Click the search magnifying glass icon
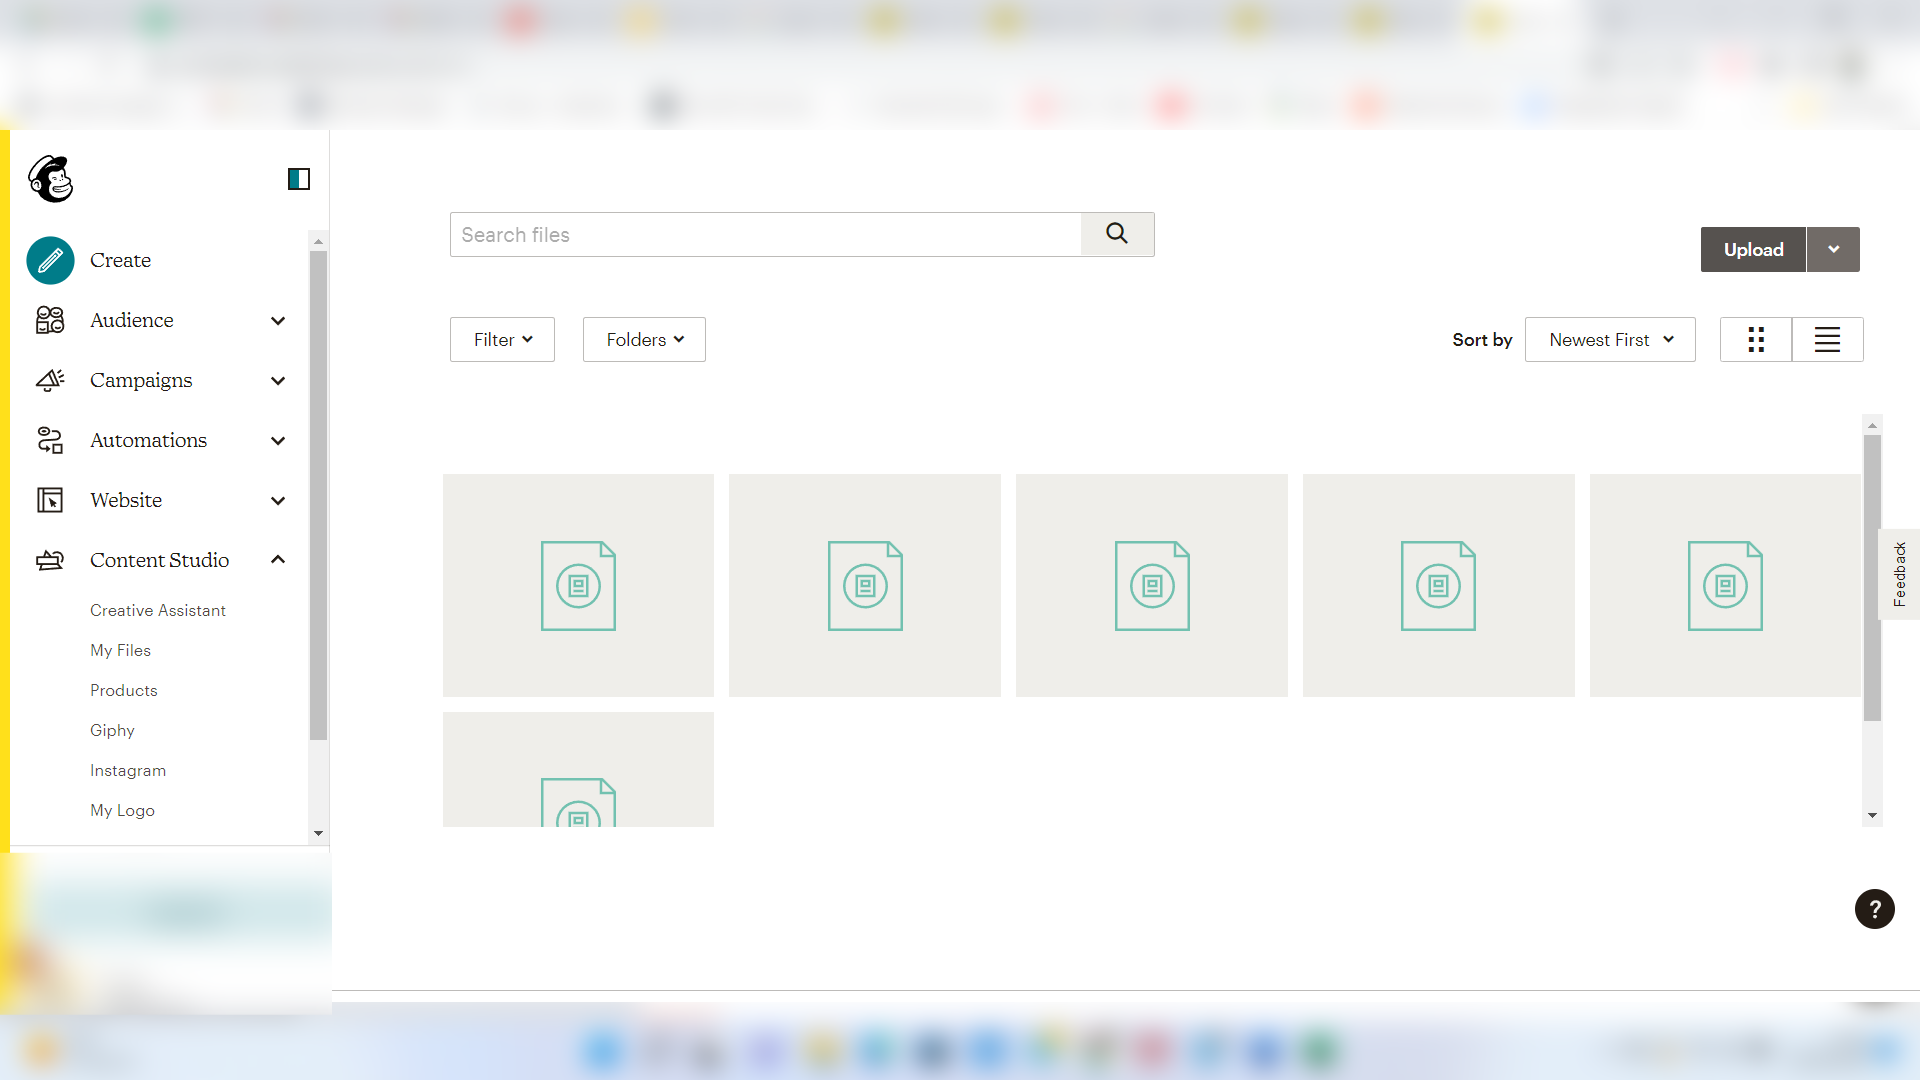The width and height of the screenshot is (1920, 1080). 1117,234
